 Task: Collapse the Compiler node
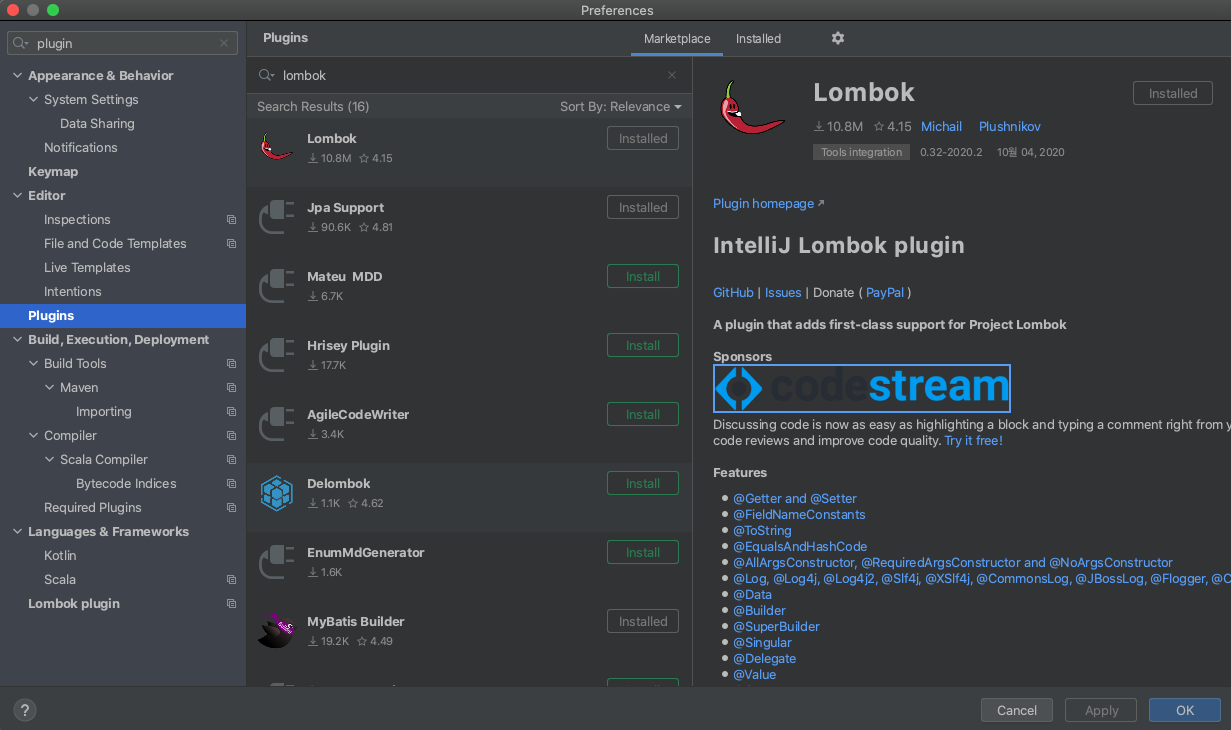click(x=33, y=436)
